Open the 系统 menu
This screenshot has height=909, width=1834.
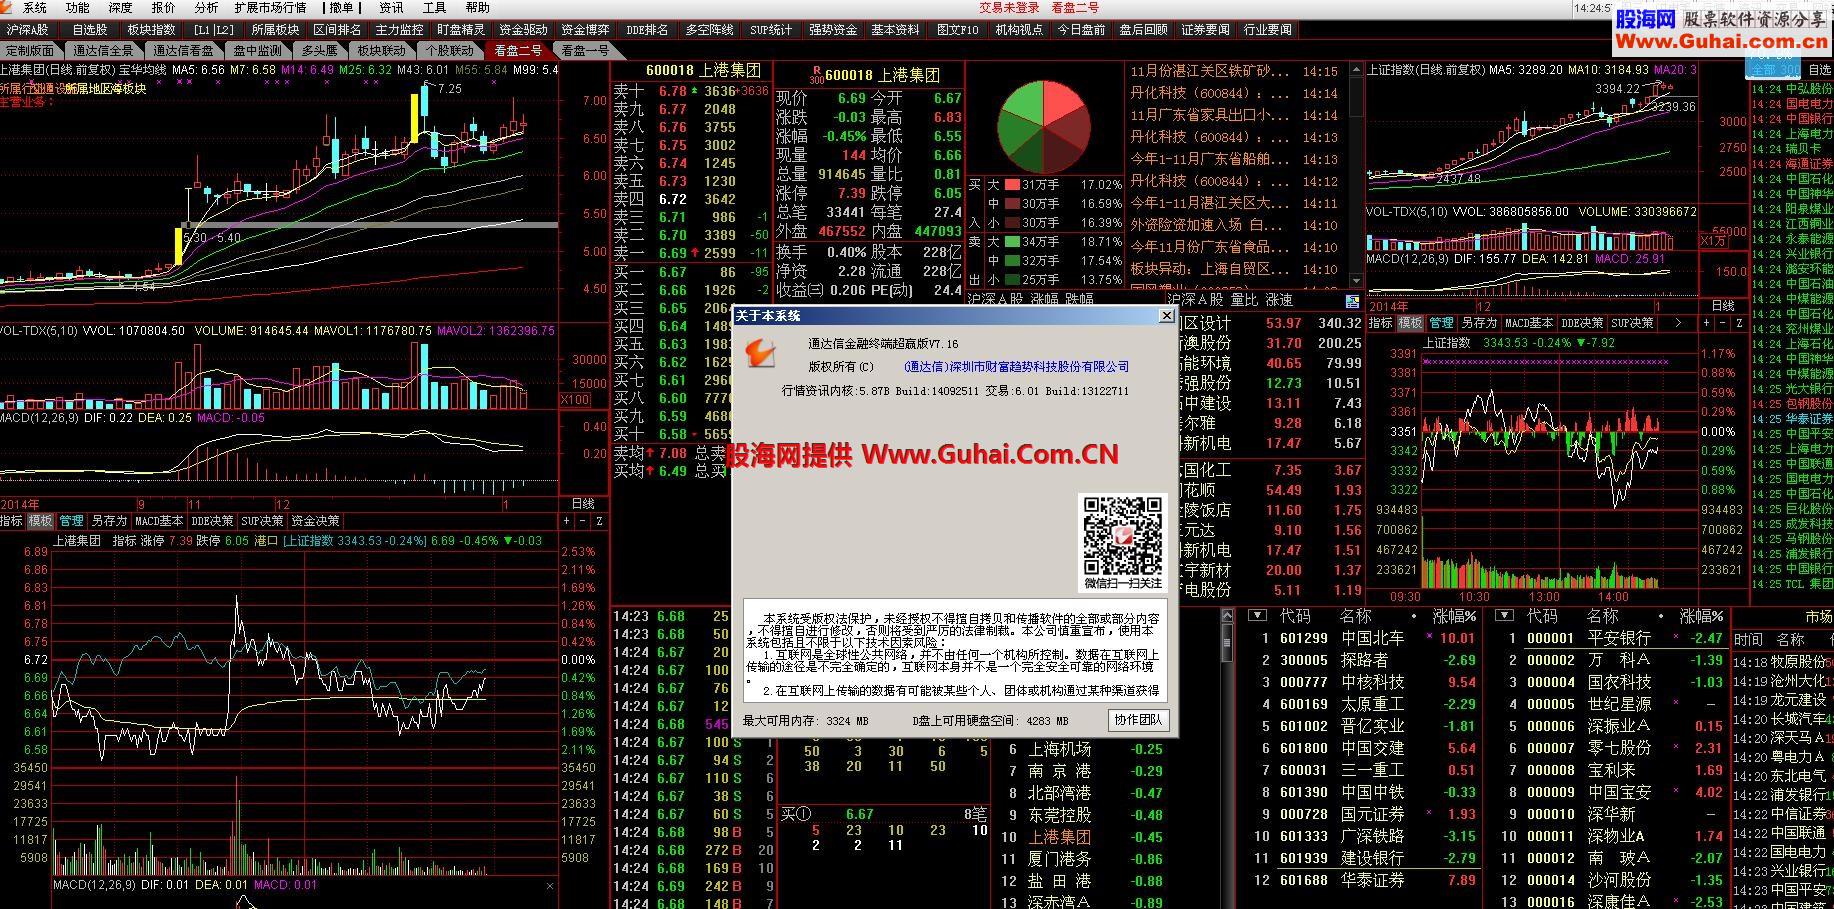point(33,8)
